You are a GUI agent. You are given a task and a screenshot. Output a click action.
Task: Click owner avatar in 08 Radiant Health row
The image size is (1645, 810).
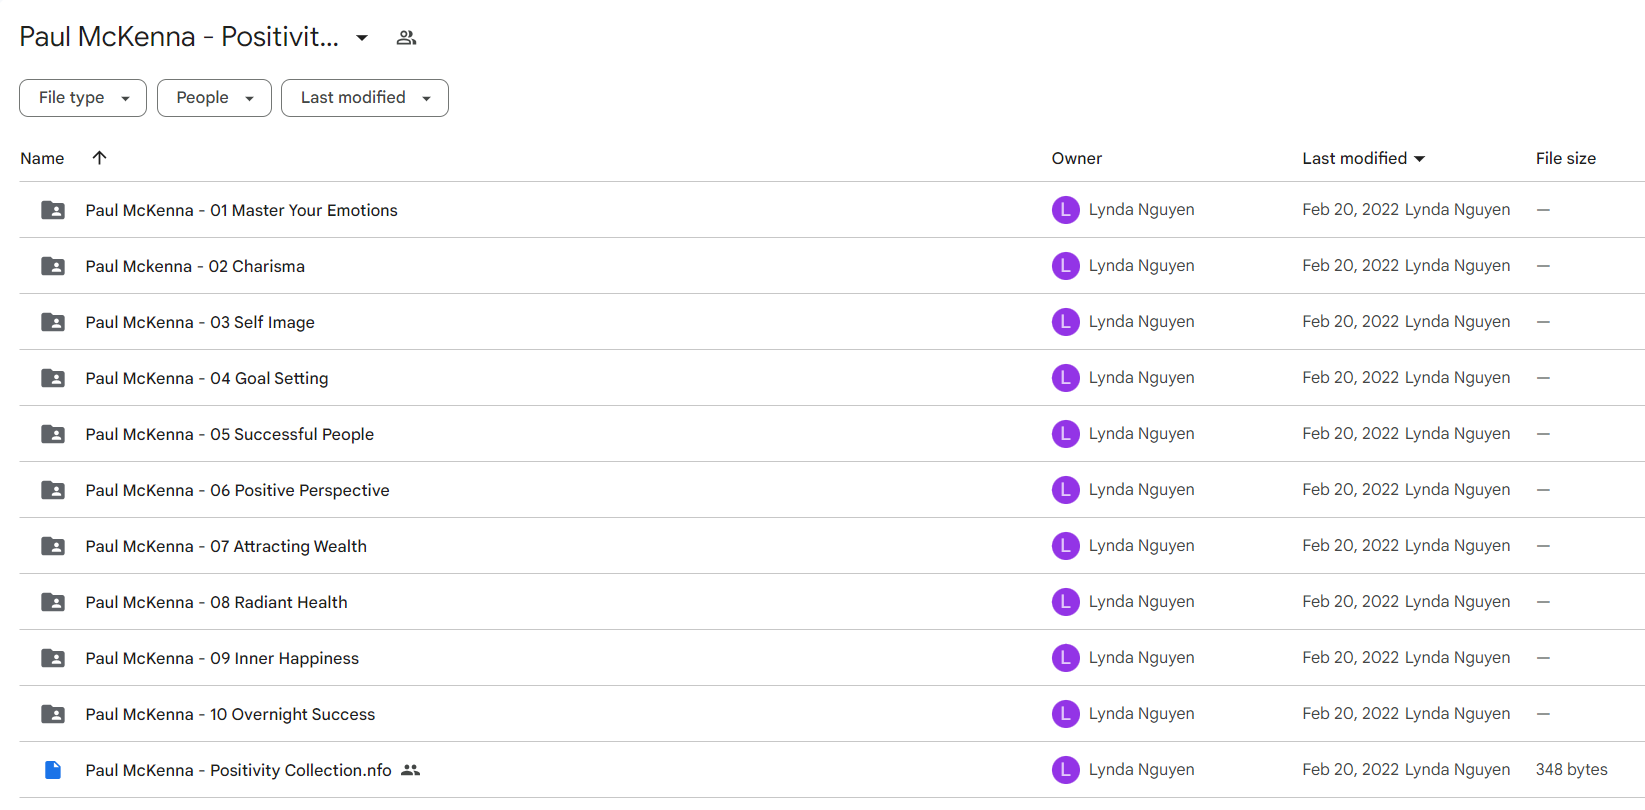pyautogui.click(x=1066, y=602)
